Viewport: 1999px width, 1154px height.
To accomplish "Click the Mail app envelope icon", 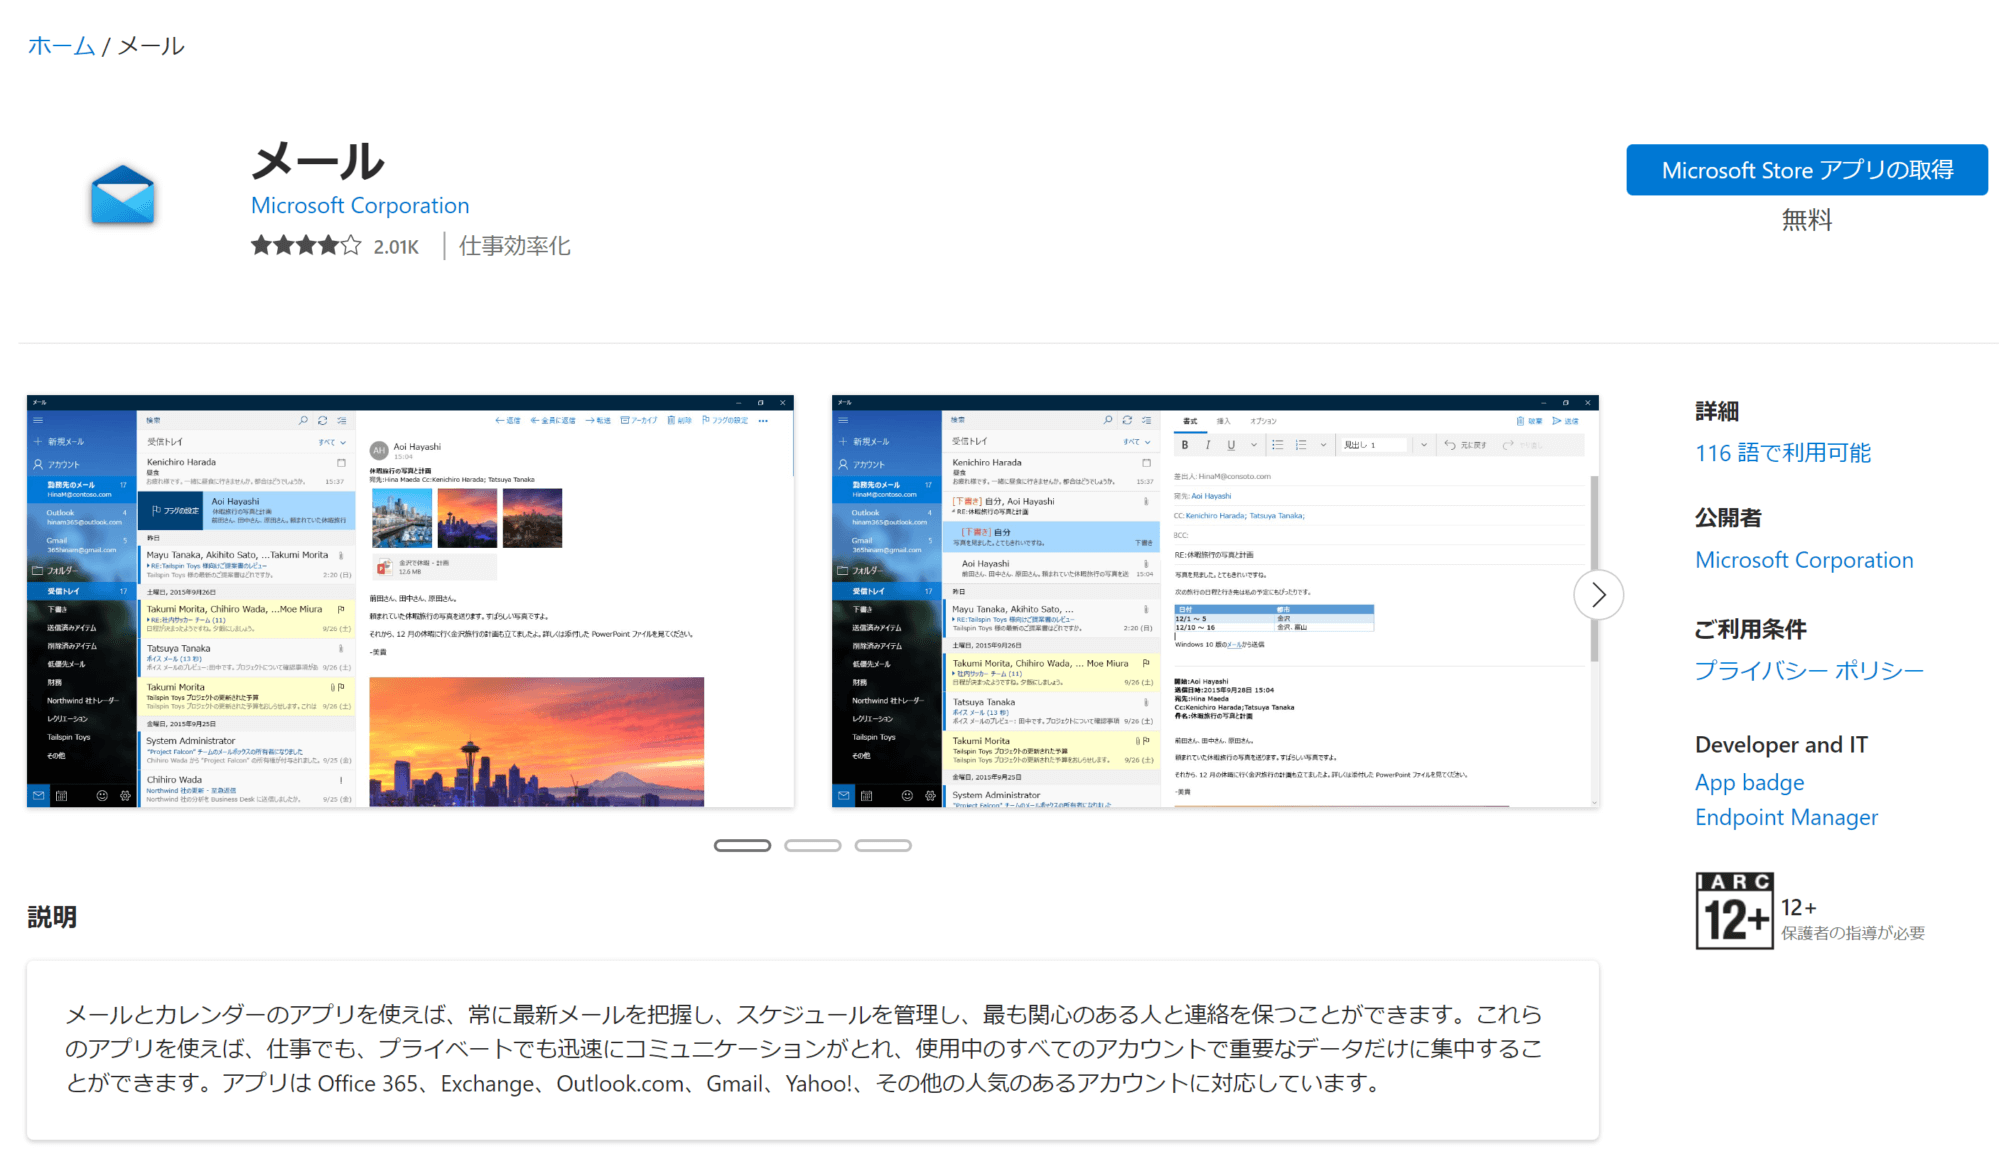I will pyautogui.click(x=122, y=194).
